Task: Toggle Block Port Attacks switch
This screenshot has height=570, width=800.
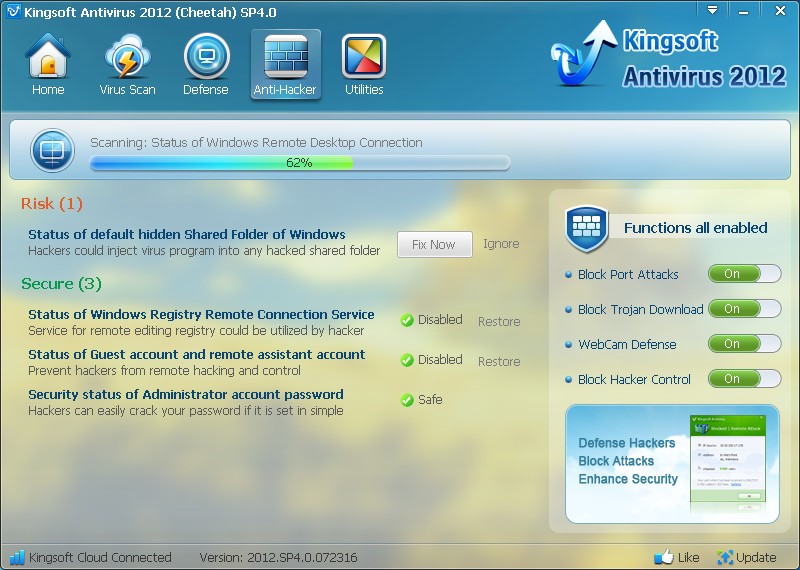Action: [744, 274]
